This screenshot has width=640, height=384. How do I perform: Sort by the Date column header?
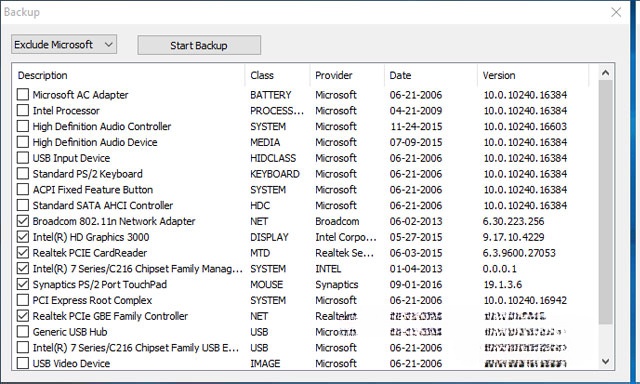coord(400,75)
